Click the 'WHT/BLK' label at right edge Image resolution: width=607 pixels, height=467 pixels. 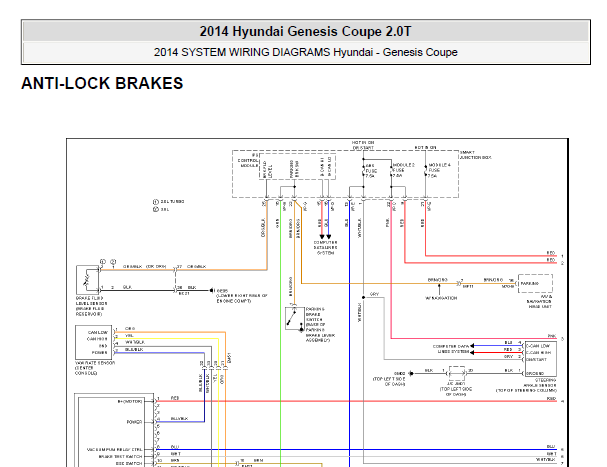click(x=547, y=460)
